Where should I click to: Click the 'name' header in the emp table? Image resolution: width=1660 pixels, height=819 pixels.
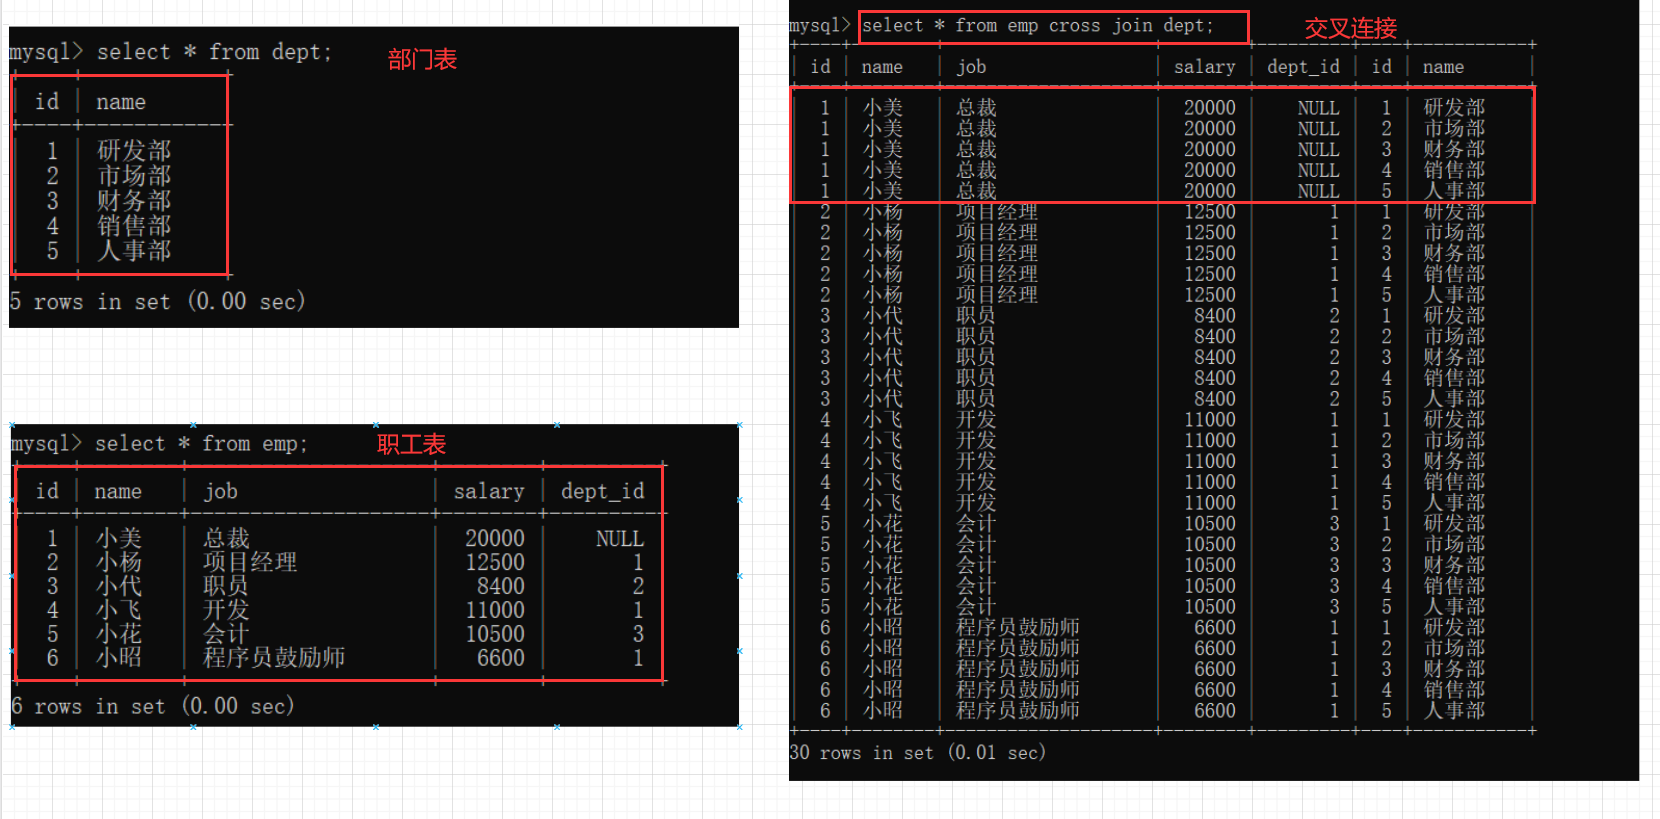118,491
